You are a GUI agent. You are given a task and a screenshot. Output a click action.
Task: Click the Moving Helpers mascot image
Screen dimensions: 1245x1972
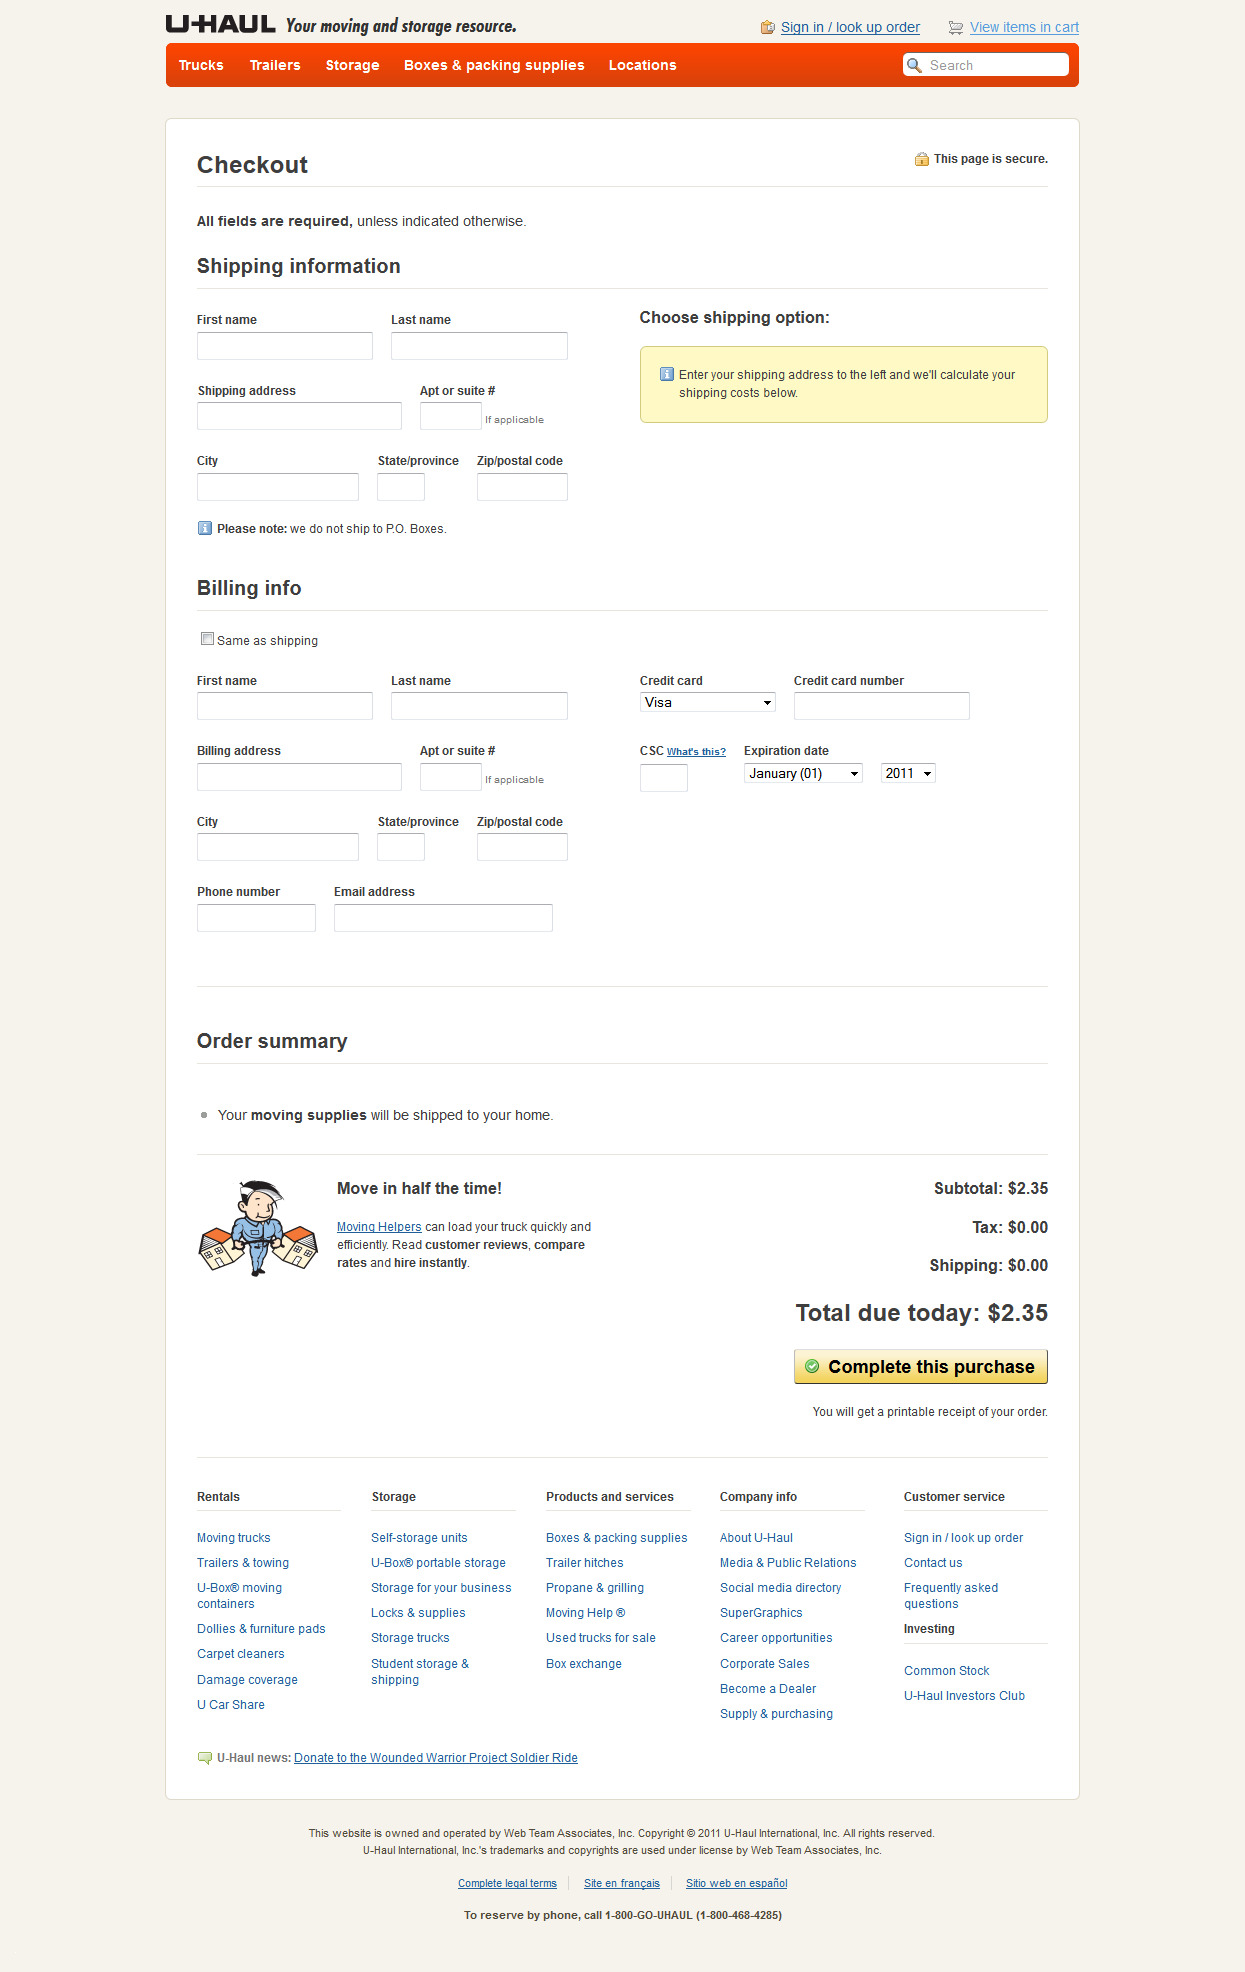[x=259, y=1227]
